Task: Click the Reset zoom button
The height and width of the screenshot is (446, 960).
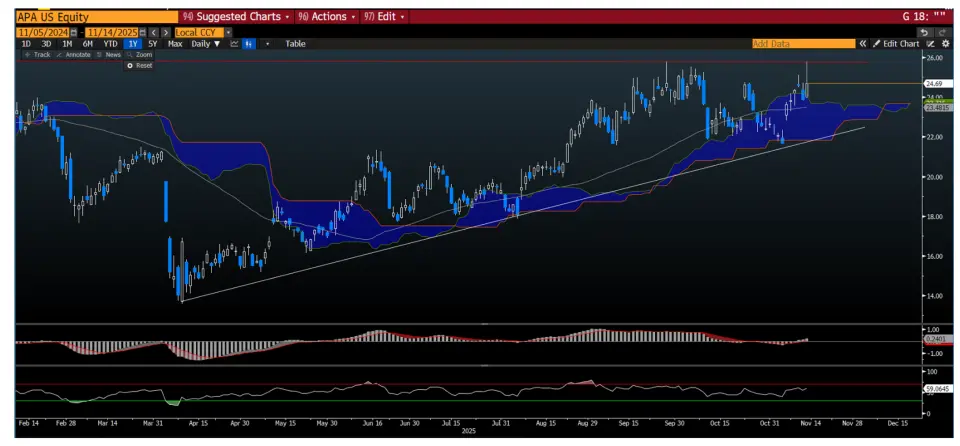Action: pyautogui.click(x=139, y=65)
